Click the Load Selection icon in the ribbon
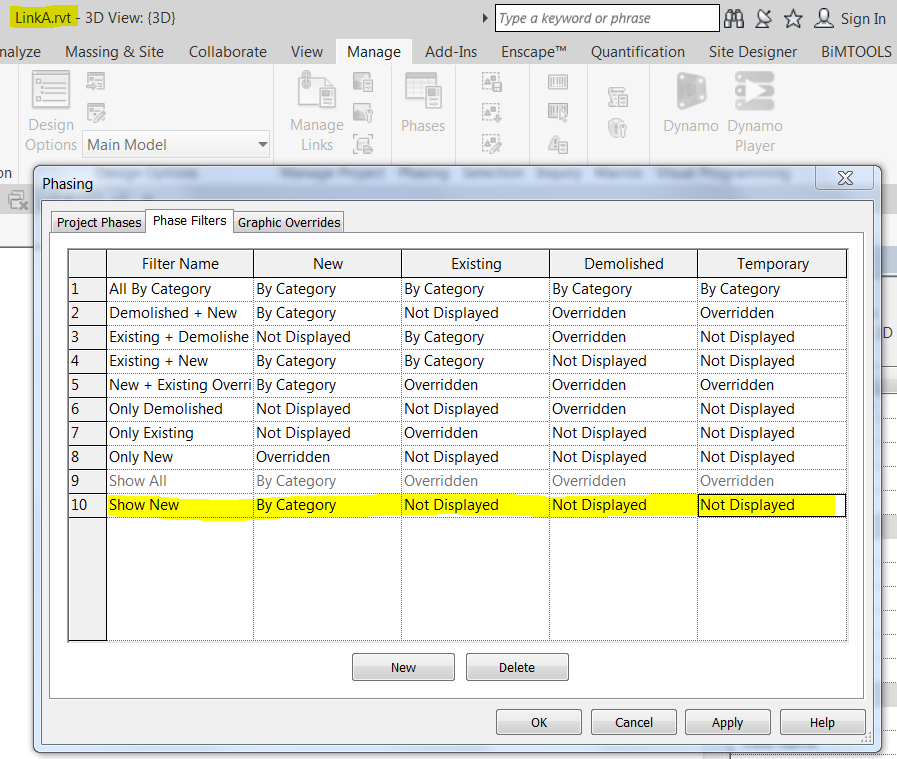 (x=492, y=112)
